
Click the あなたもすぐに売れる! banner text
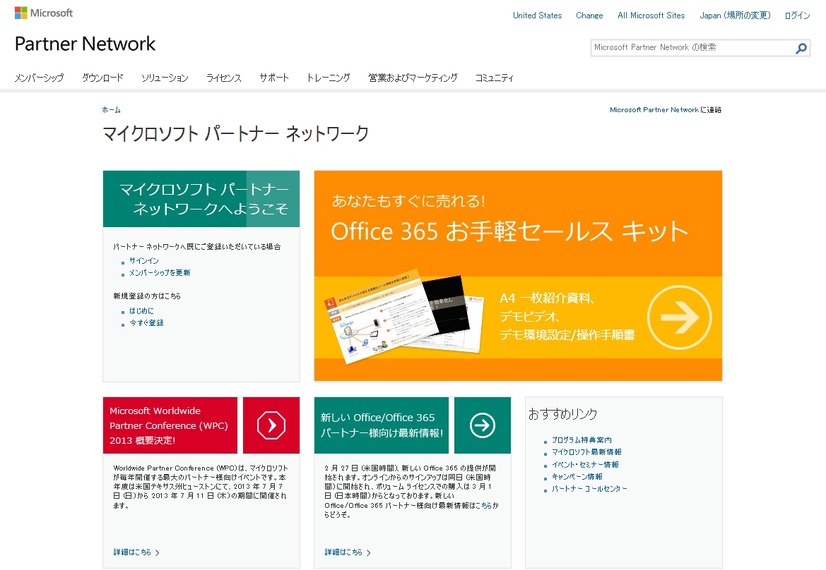coord(408,201)
